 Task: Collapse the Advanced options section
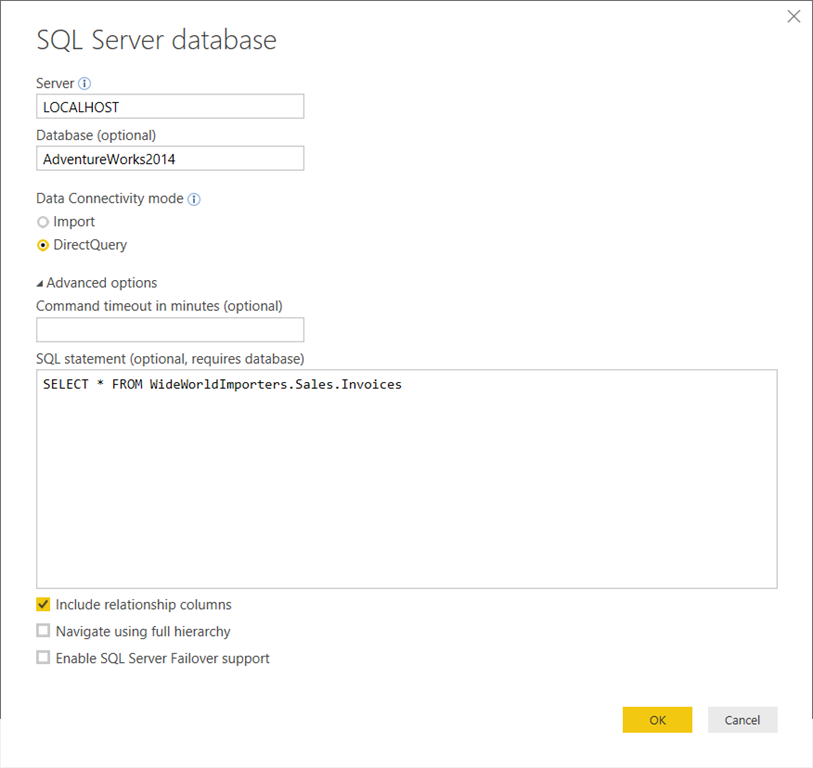coord(39,284)
